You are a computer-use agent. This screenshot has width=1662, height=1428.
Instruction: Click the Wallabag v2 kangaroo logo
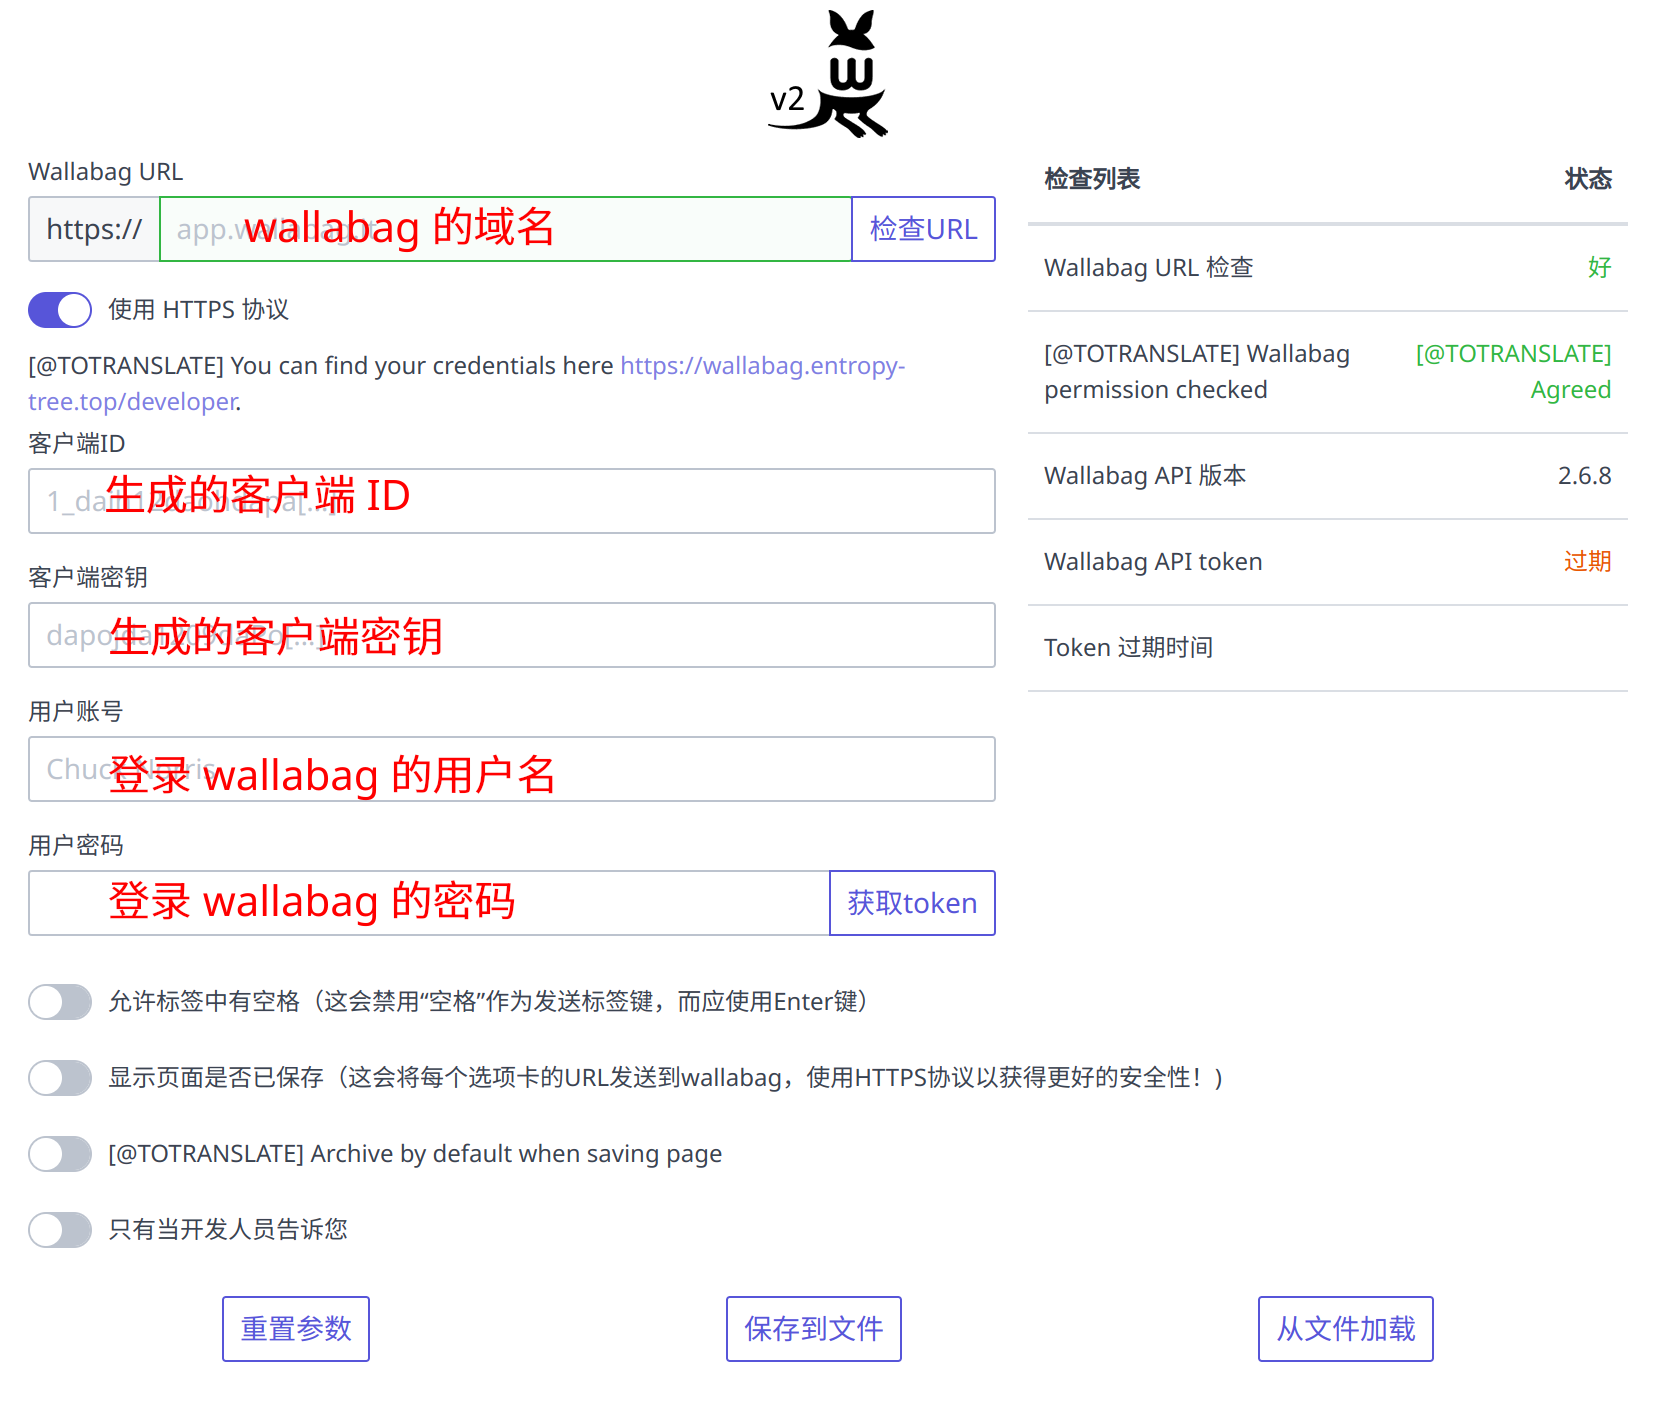click(x=828, y=74)
